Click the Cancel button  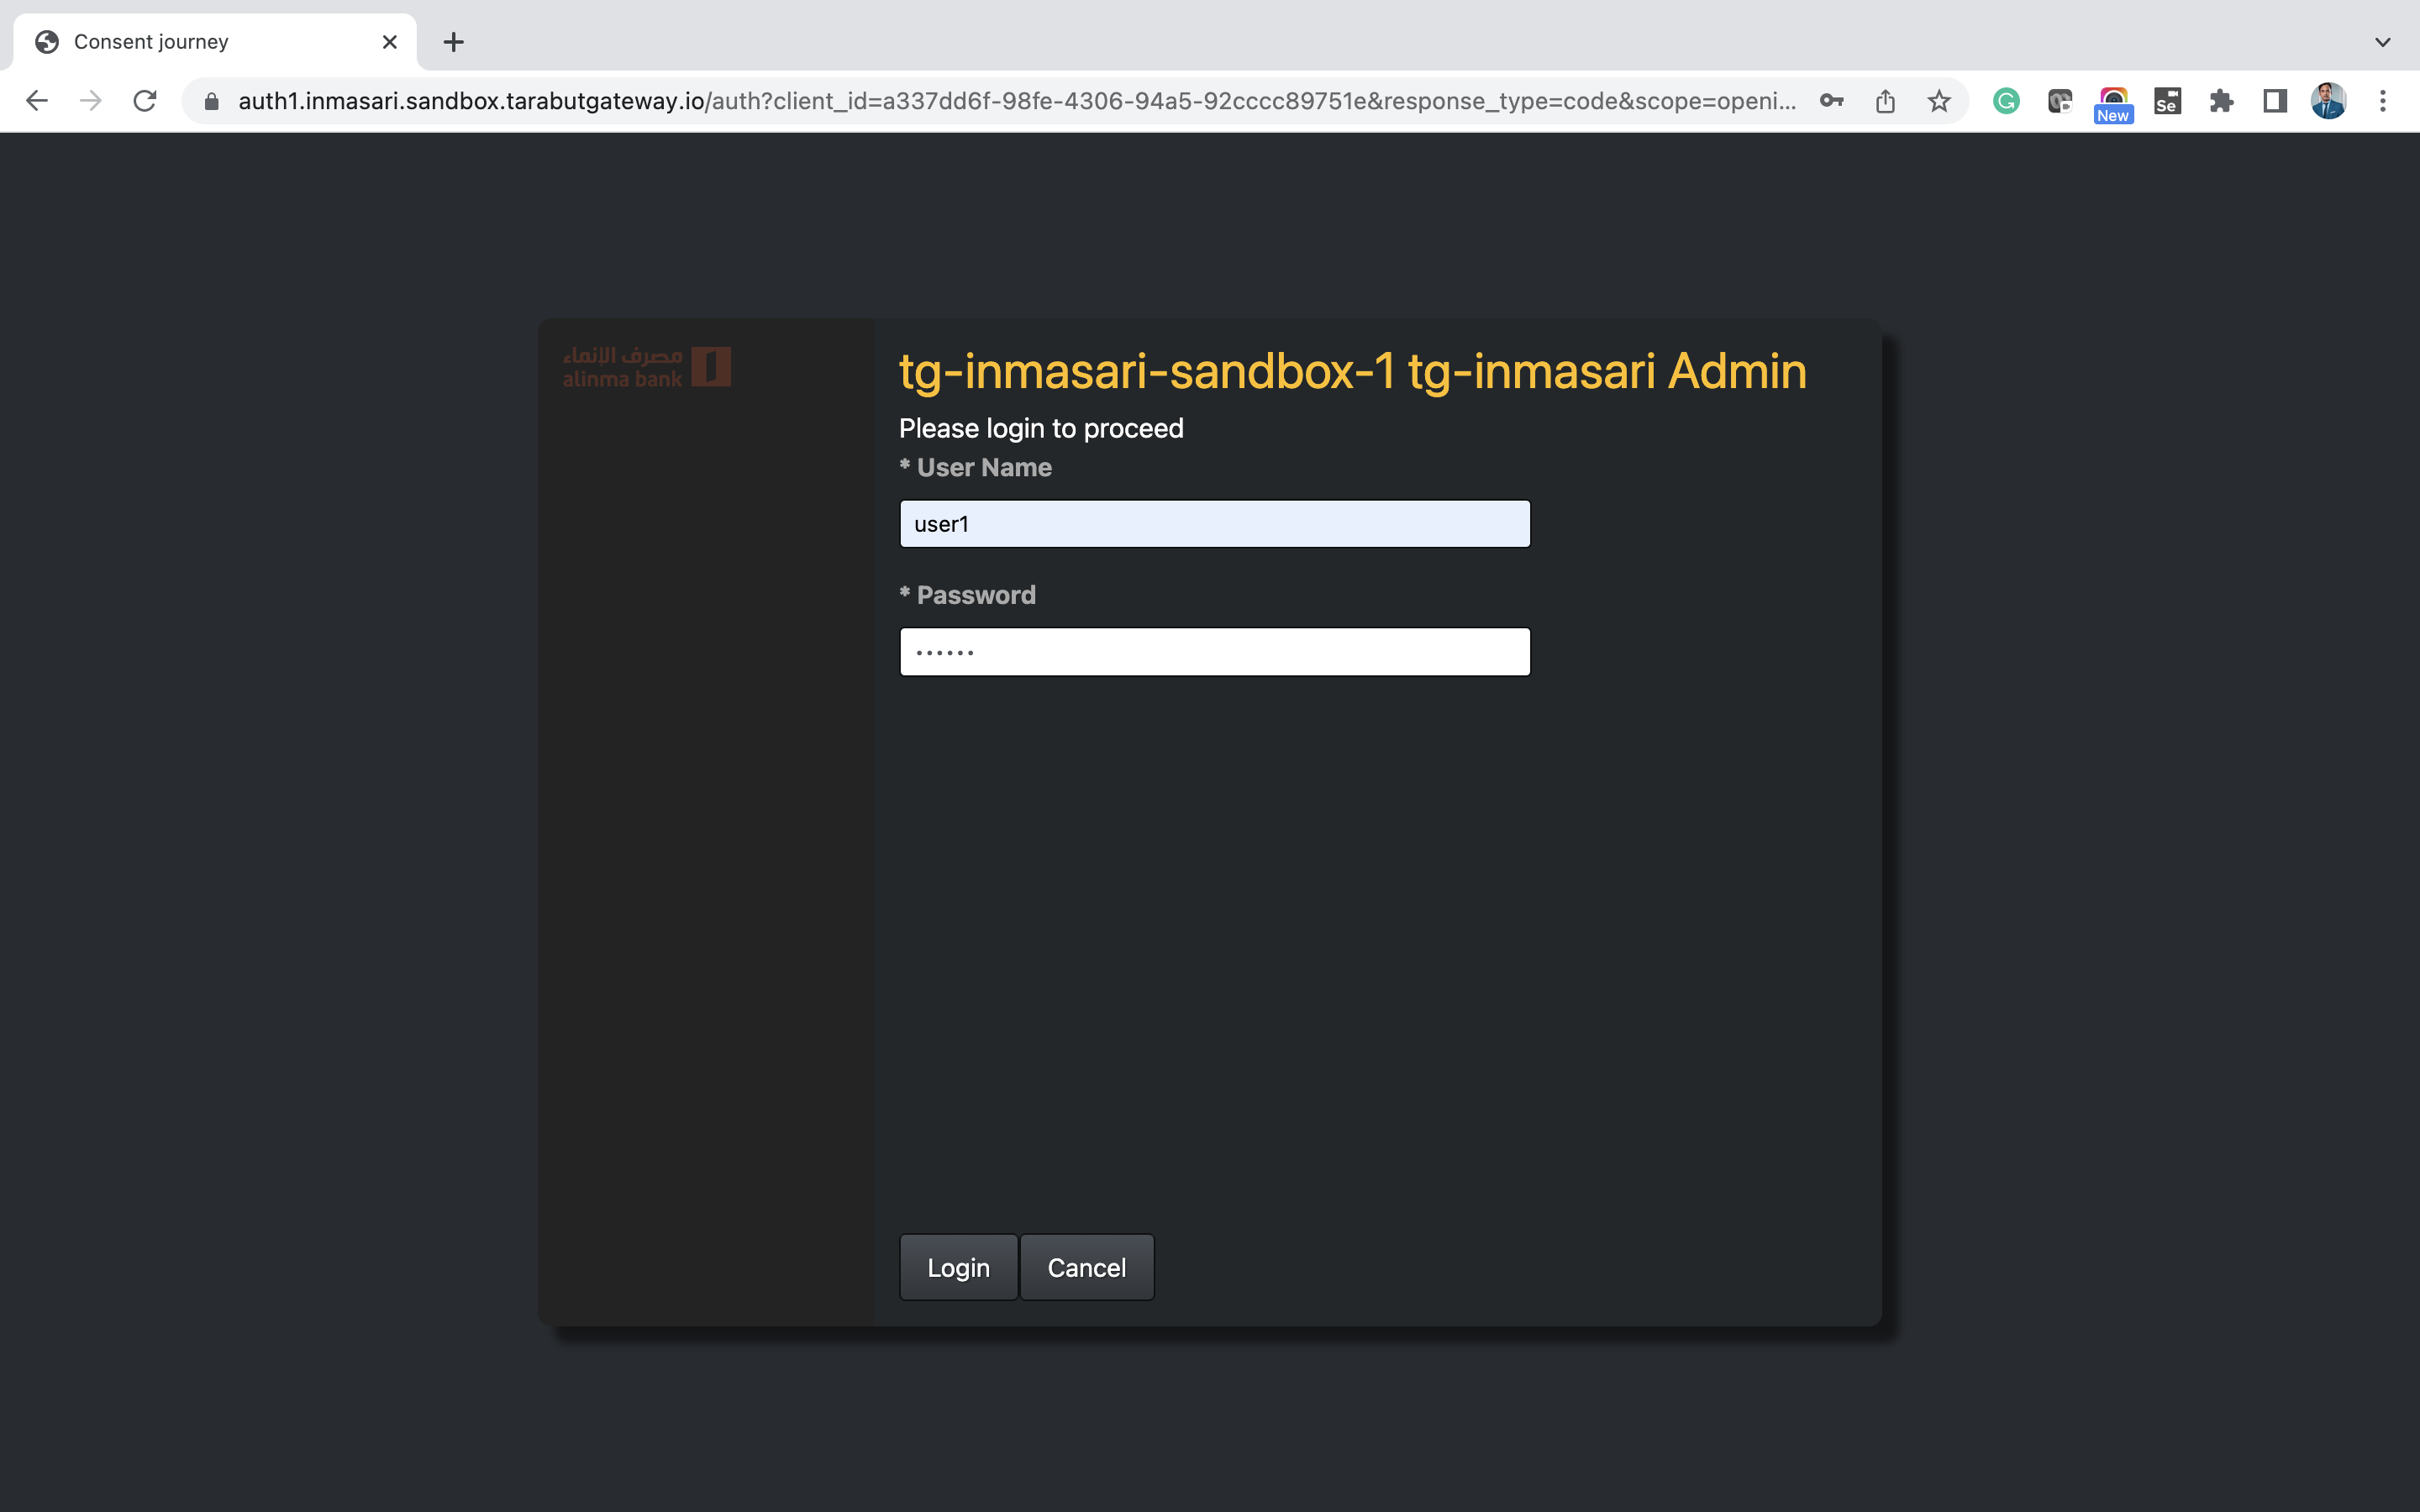pyautogui.click(x=1086, y=1267)
